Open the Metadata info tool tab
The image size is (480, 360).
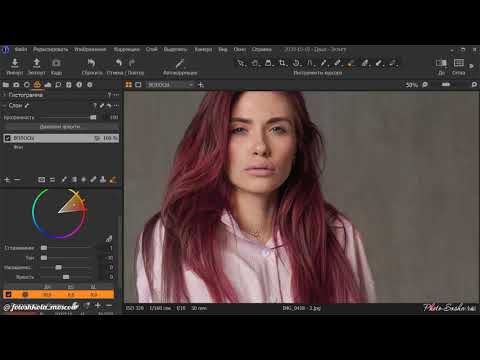[79, 85]
